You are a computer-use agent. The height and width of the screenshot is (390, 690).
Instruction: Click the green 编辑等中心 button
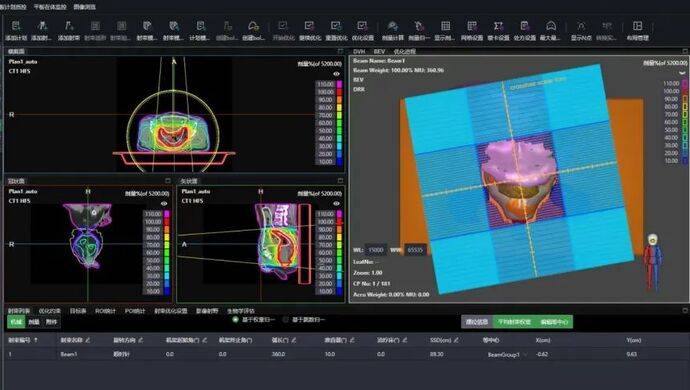point(554,322)
